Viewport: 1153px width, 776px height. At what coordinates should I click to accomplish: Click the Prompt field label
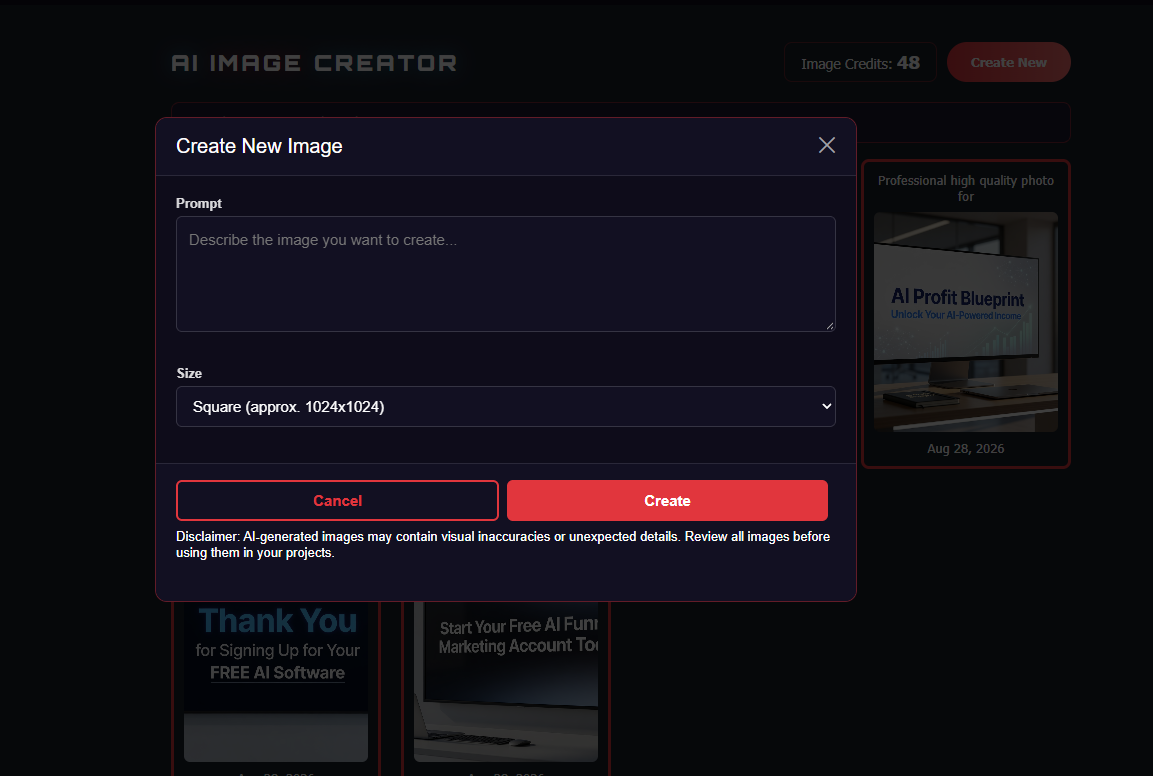199,203
